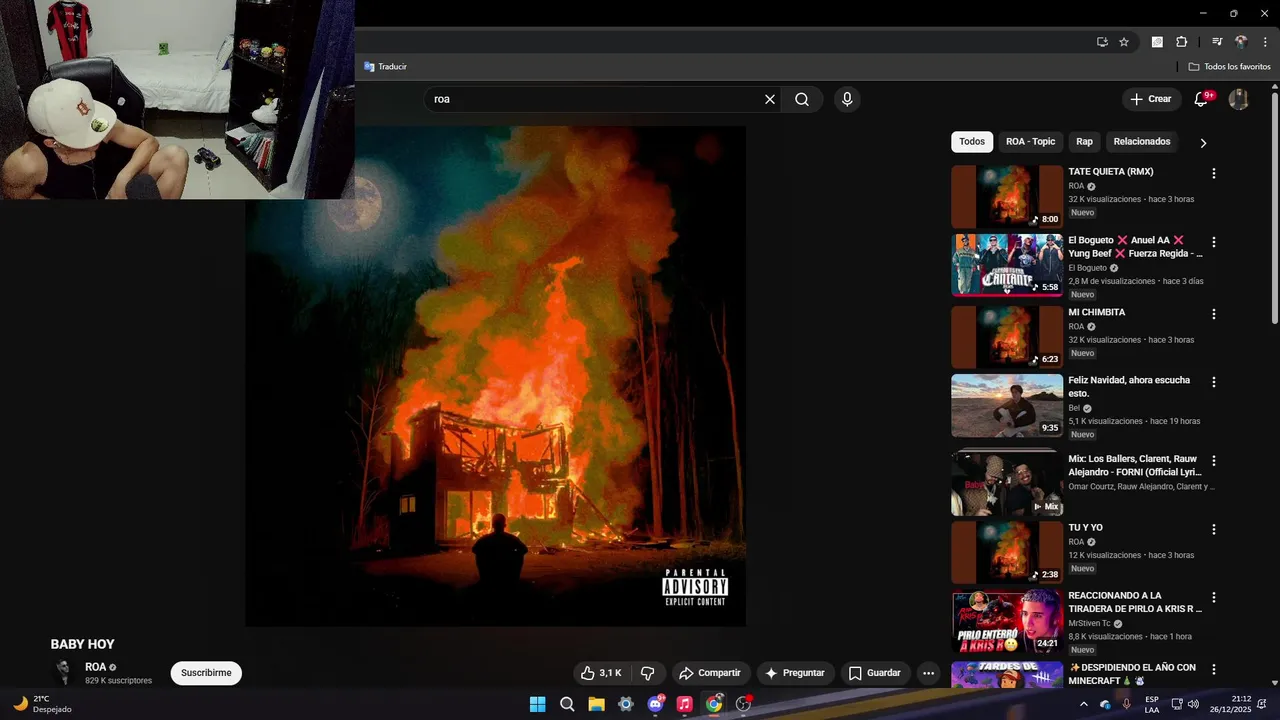The height and width of the screenshot is (720, 1280).
Task: Open ROA channel name link
Action: [x=95, y=667]
